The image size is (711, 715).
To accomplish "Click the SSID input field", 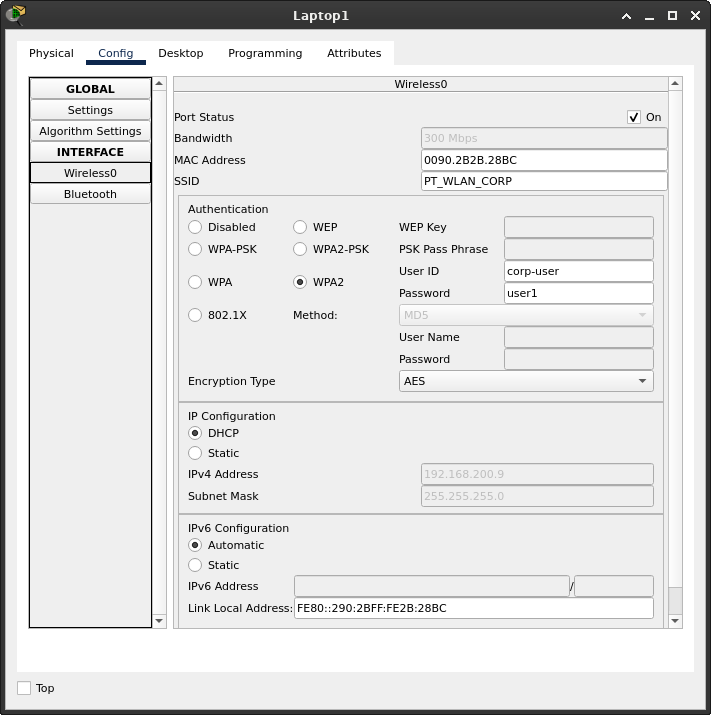I will tap(544, 181).
